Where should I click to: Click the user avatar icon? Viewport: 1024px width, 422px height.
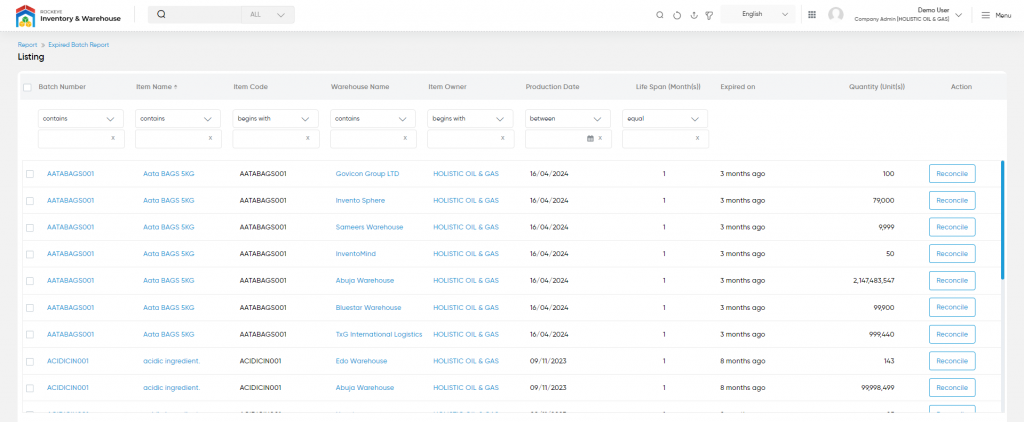pyautogui.click(x=835, y=15)
